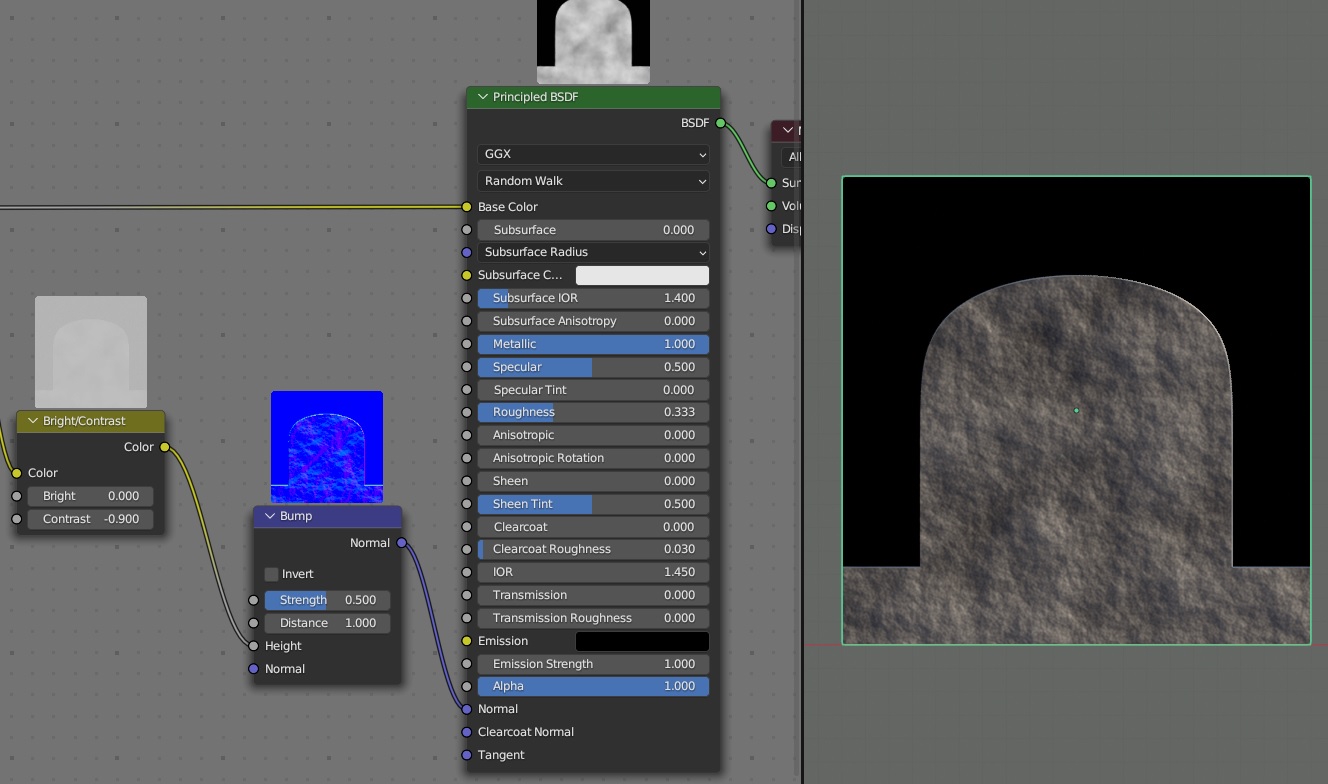Viewport: 1328px width, 784px height.
Task: Click the BSDF output socket
Action: (720, 123)
